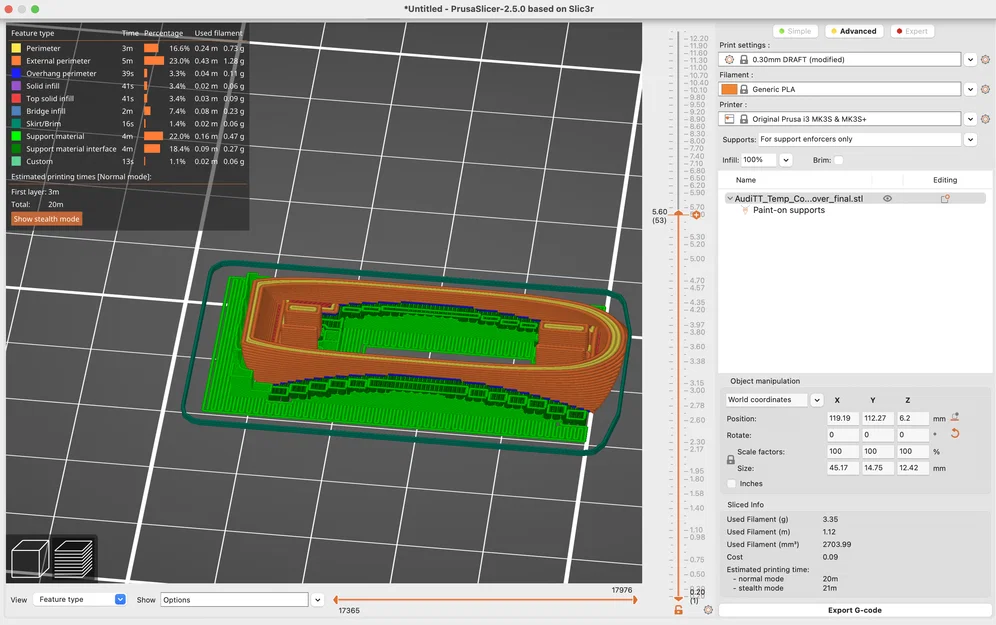
Task: Expand the Infill percentage dropdown
Action: tap(786, 160)
